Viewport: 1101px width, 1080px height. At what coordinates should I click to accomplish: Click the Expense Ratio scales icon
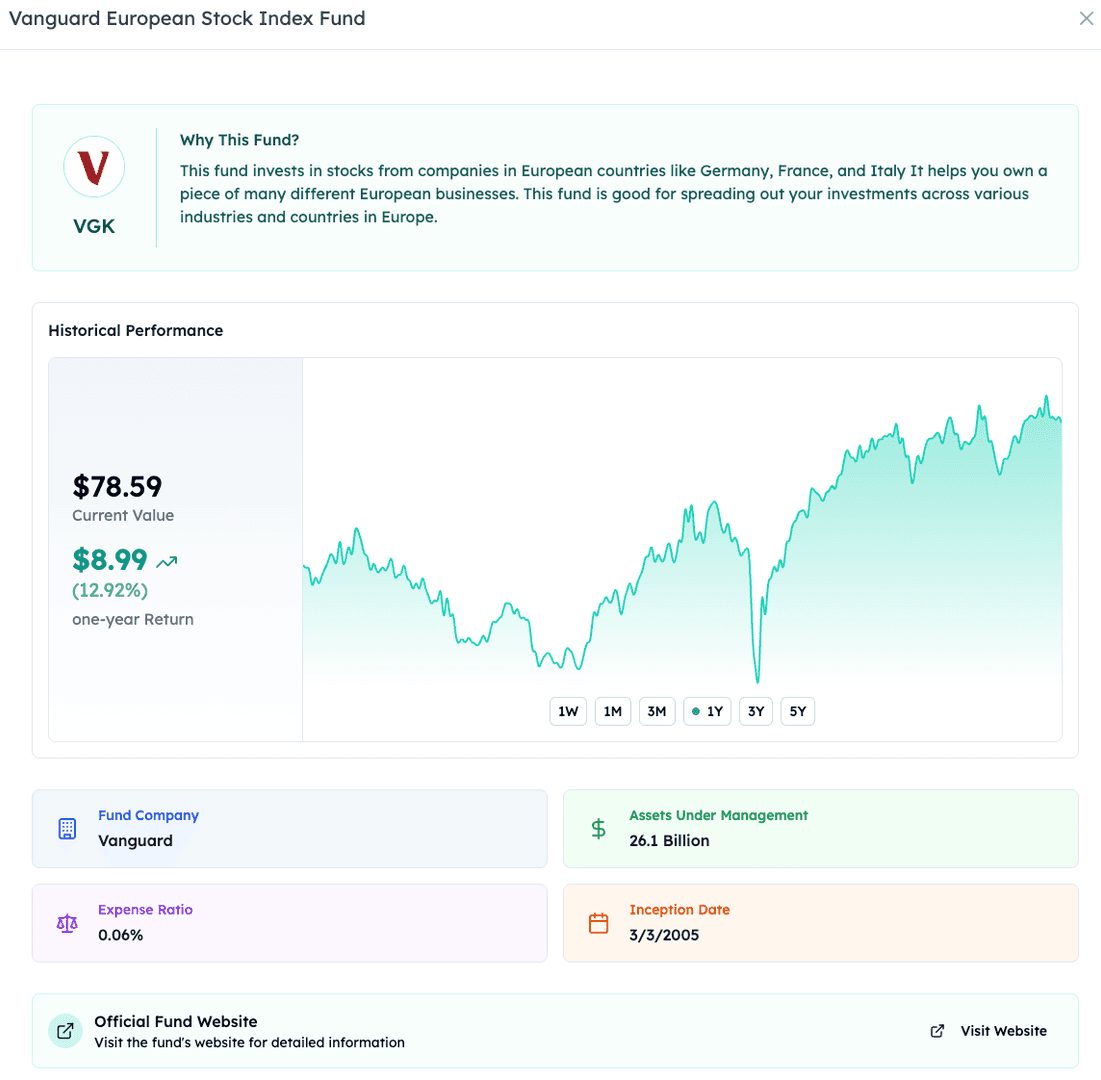pos(67,922)
